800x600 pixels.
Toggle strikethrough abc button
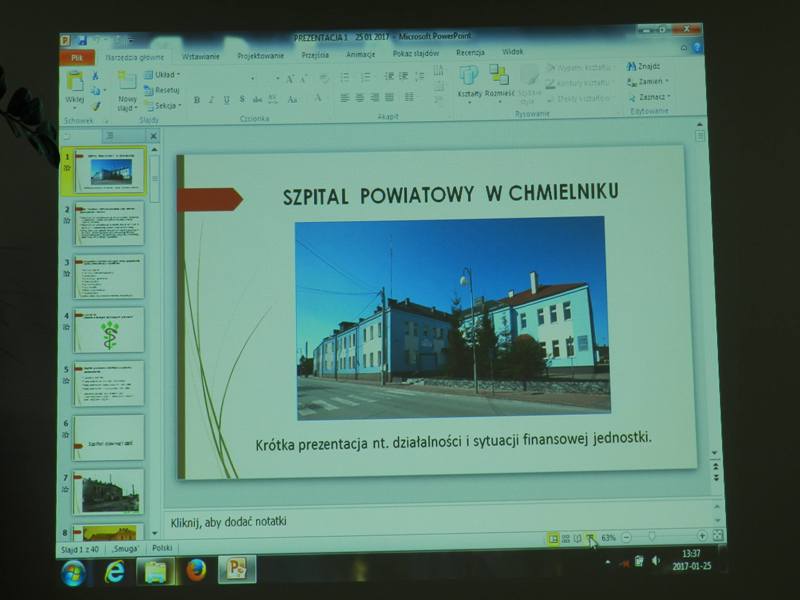coord(258,99)
